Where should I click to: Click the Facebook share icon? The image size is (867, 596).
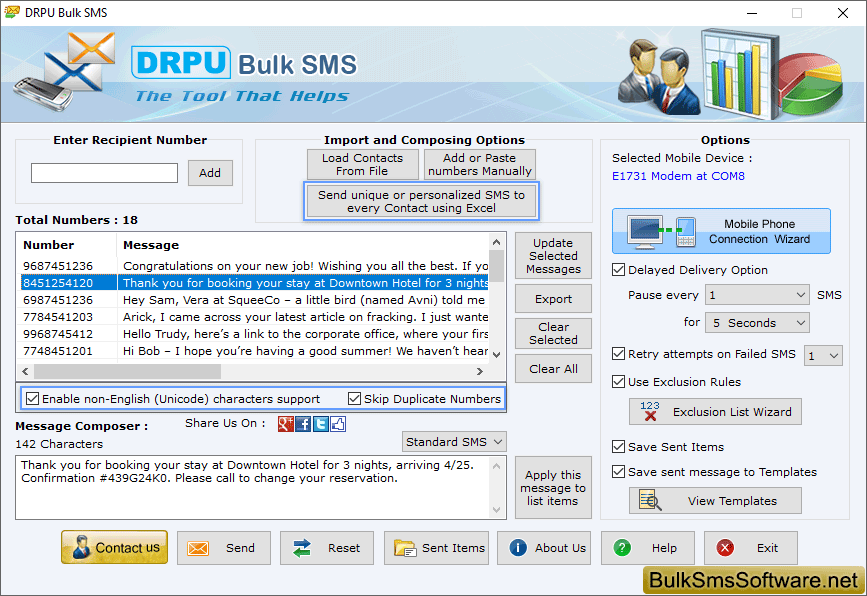(303, 424)
